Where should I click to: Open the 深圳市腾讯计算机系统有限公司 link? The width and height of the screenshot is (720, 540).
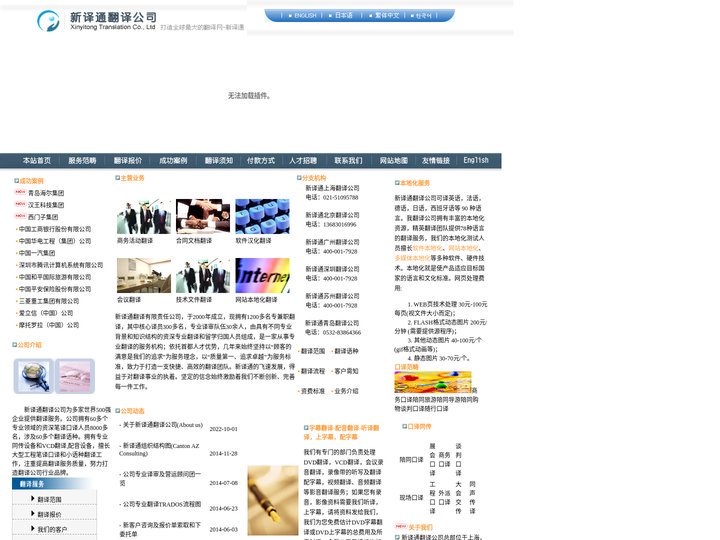(61, 265)
